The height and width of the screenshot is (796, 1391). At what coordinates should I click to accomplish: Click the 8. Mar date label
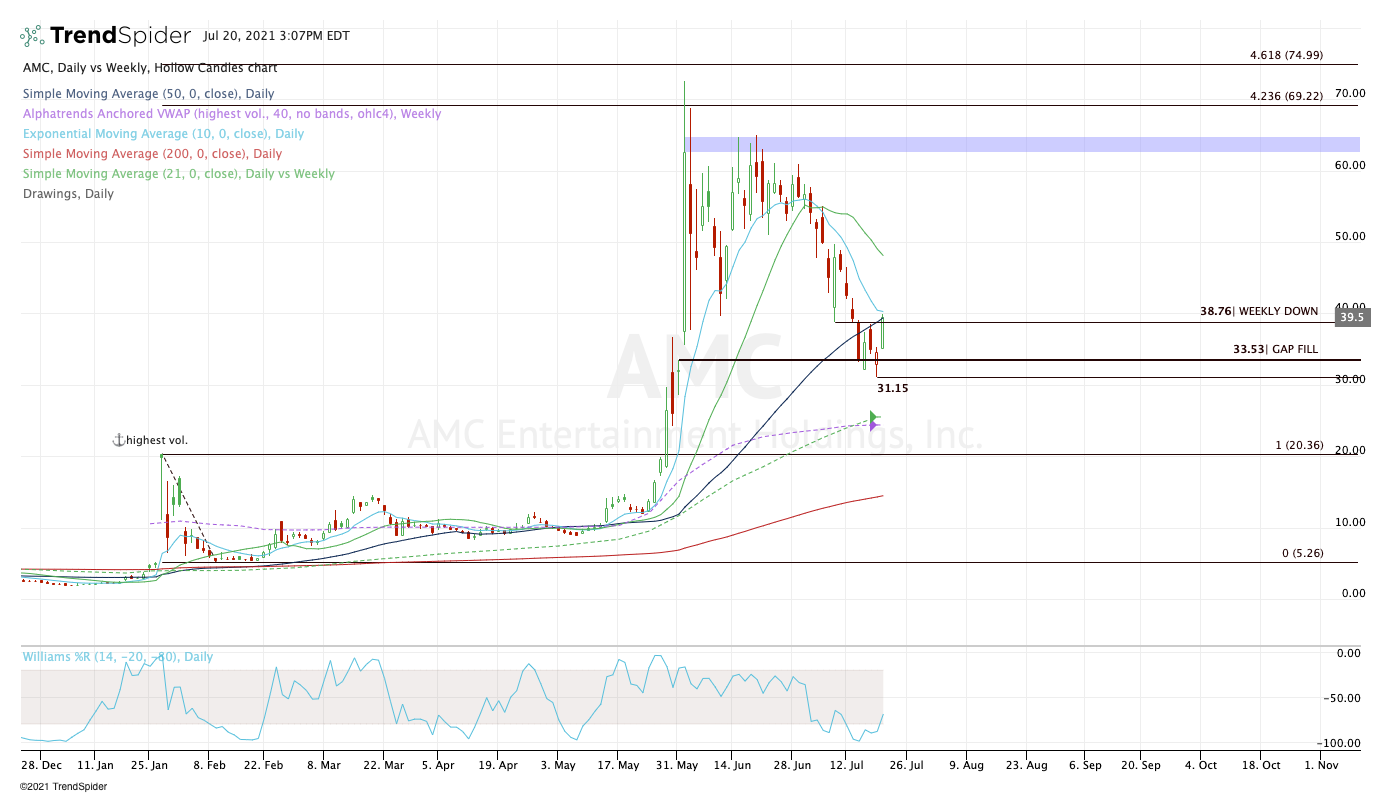click(x=323, y=765)
